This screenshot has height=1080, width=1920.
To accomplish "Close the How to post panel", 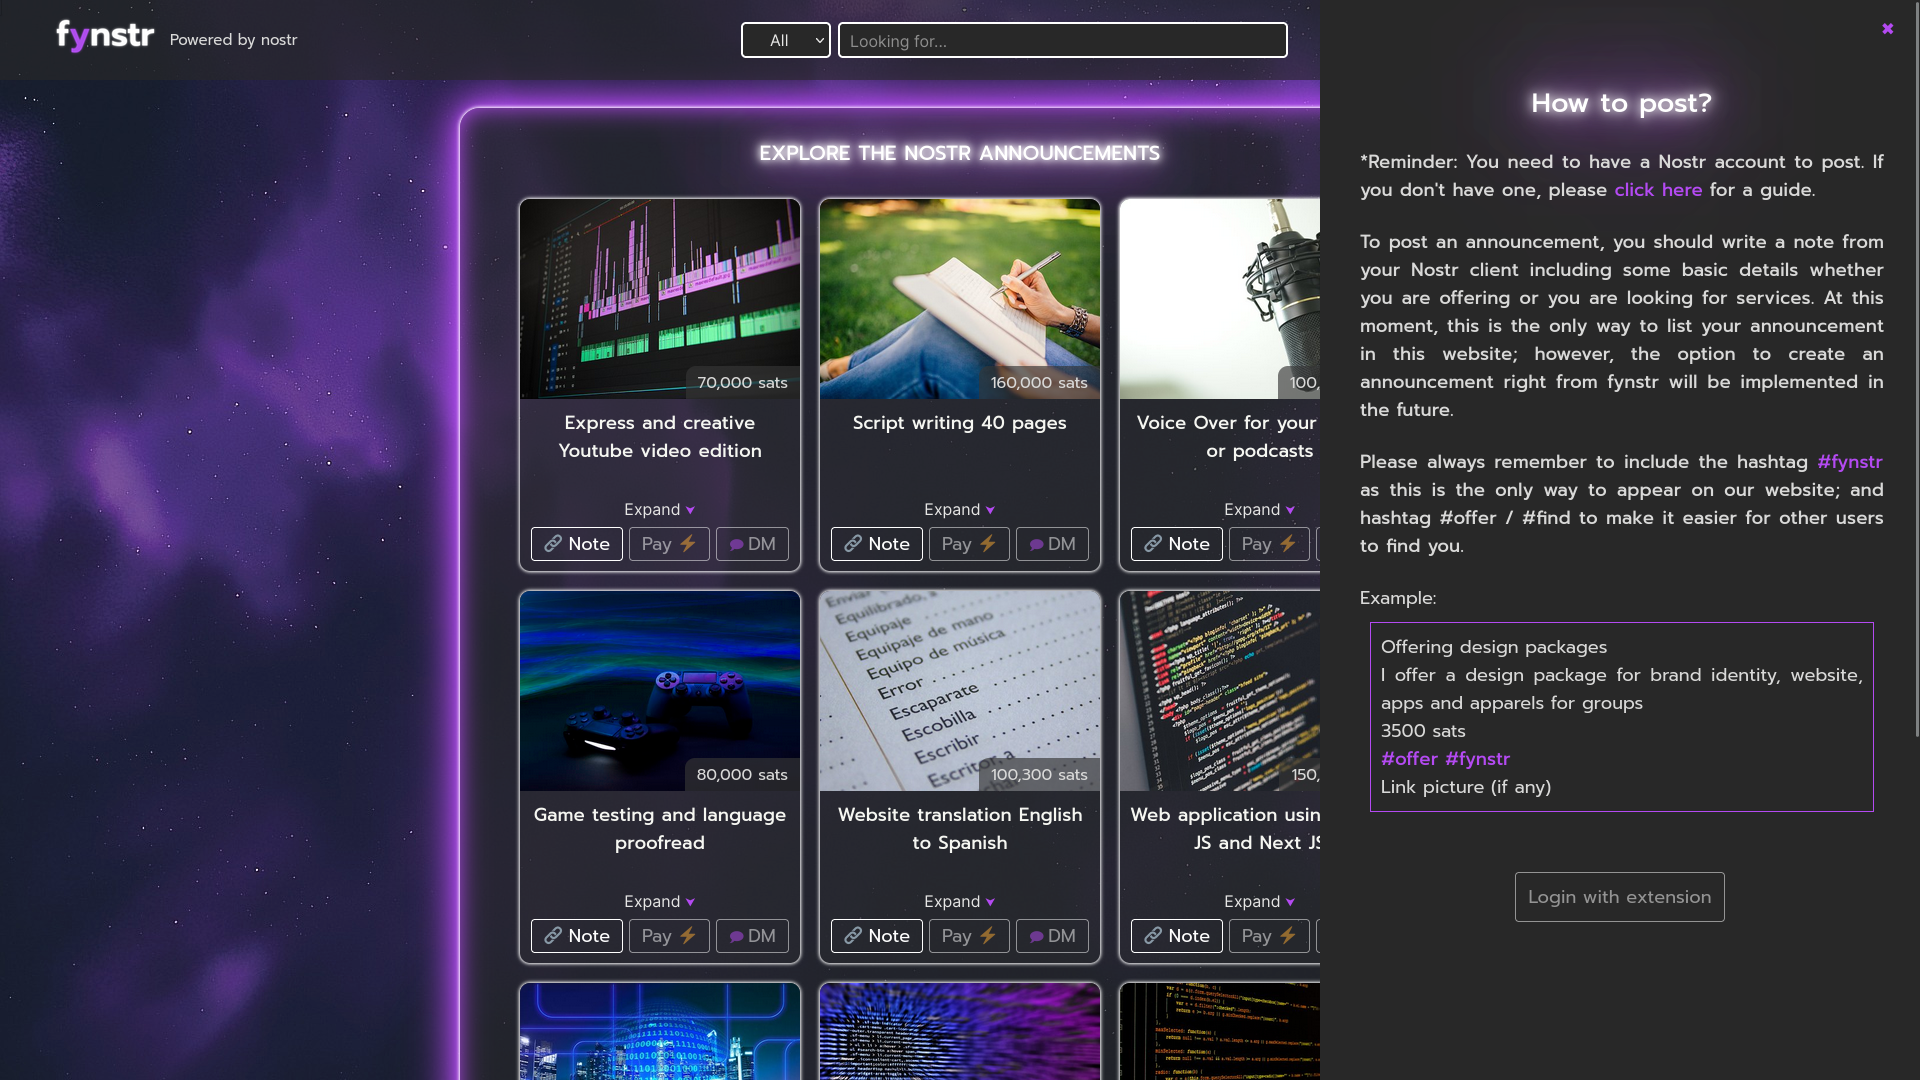I will point(1887,29).
